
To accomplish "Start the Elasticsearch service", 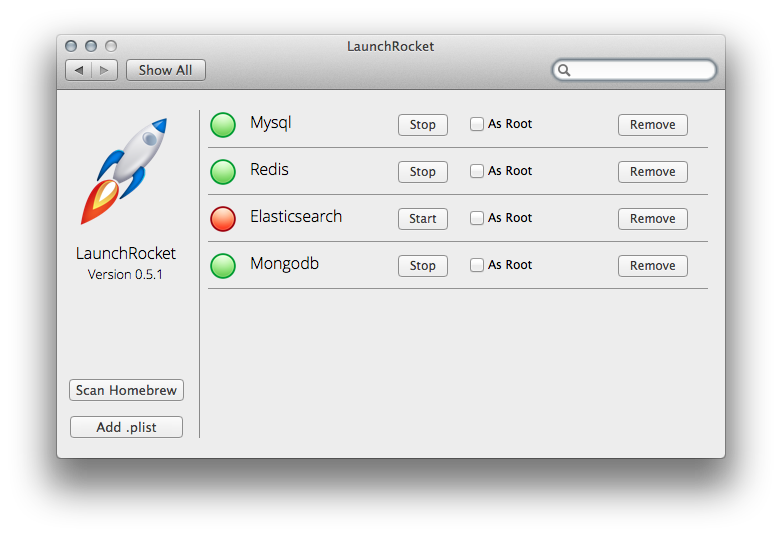I will [x=423, y=219].
